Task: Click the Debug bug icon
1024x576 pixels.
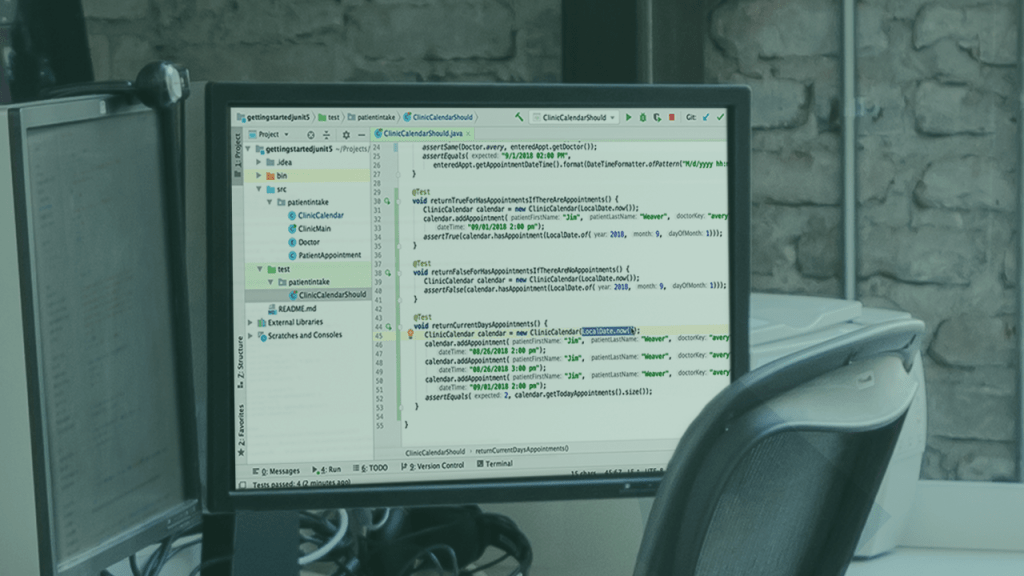Action: pos(642,117)
